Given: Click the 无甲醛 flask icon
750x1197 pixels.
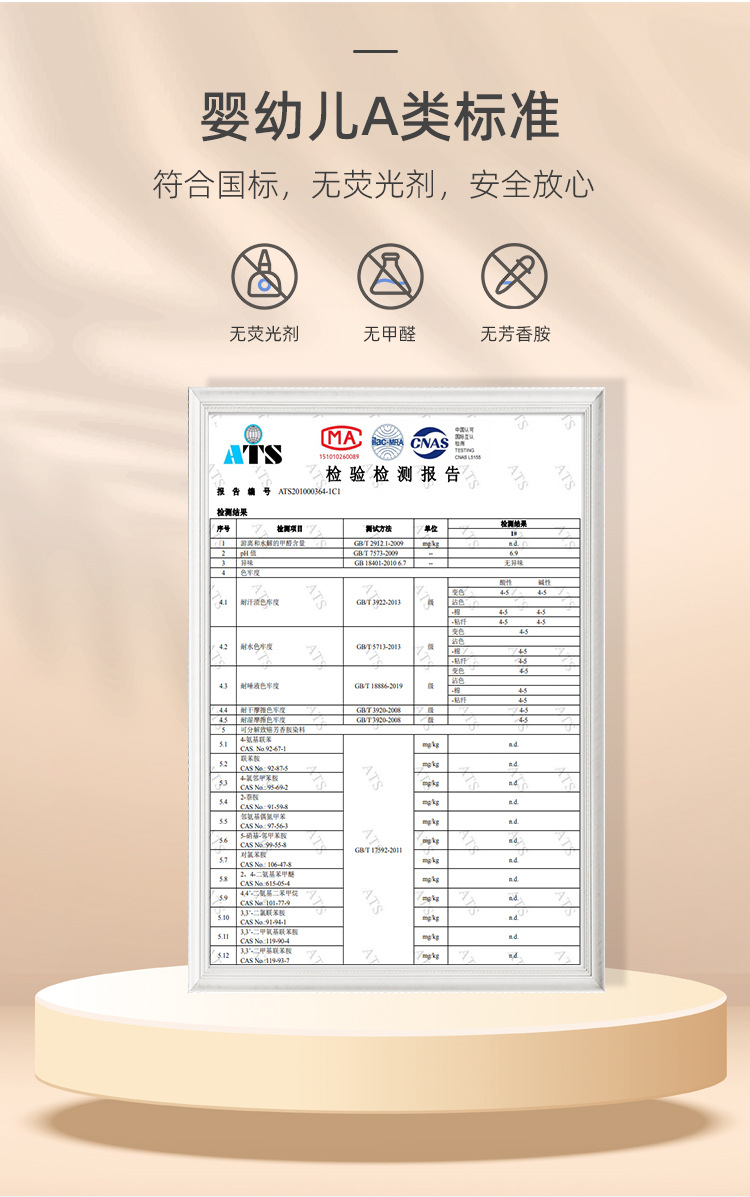Looking at the screenshot, I should [390, 276].
